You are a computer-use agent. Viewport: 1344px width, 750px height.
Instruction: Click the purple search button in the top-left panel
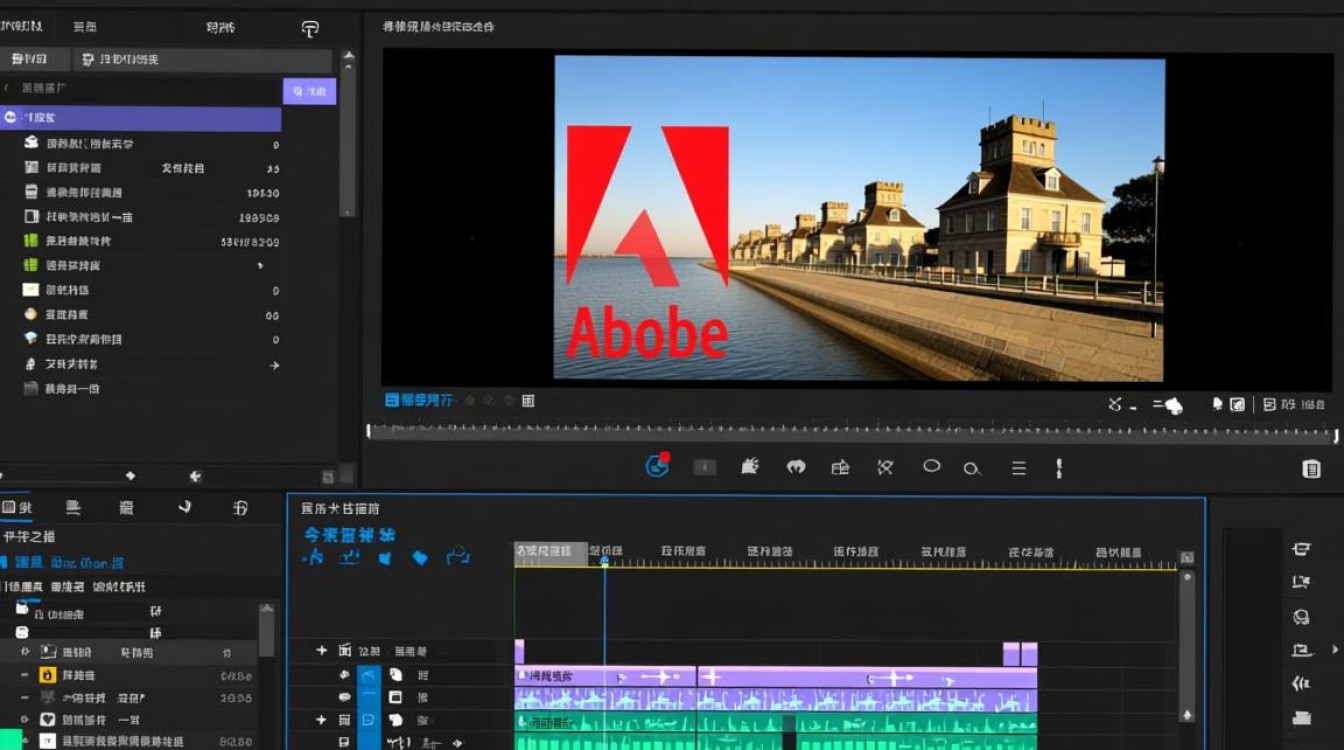tap(309, 91)
